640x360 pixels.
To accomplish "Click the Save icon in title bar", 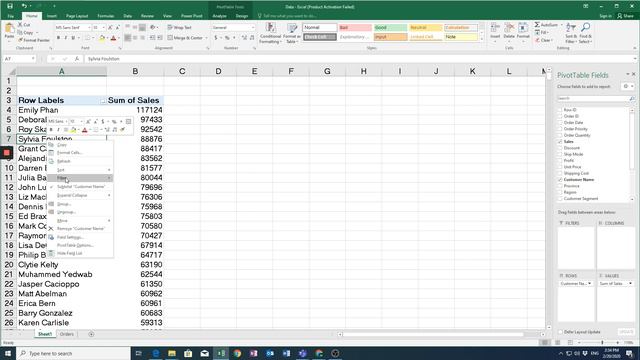I will pyautogui.click(x=10, y=6).
